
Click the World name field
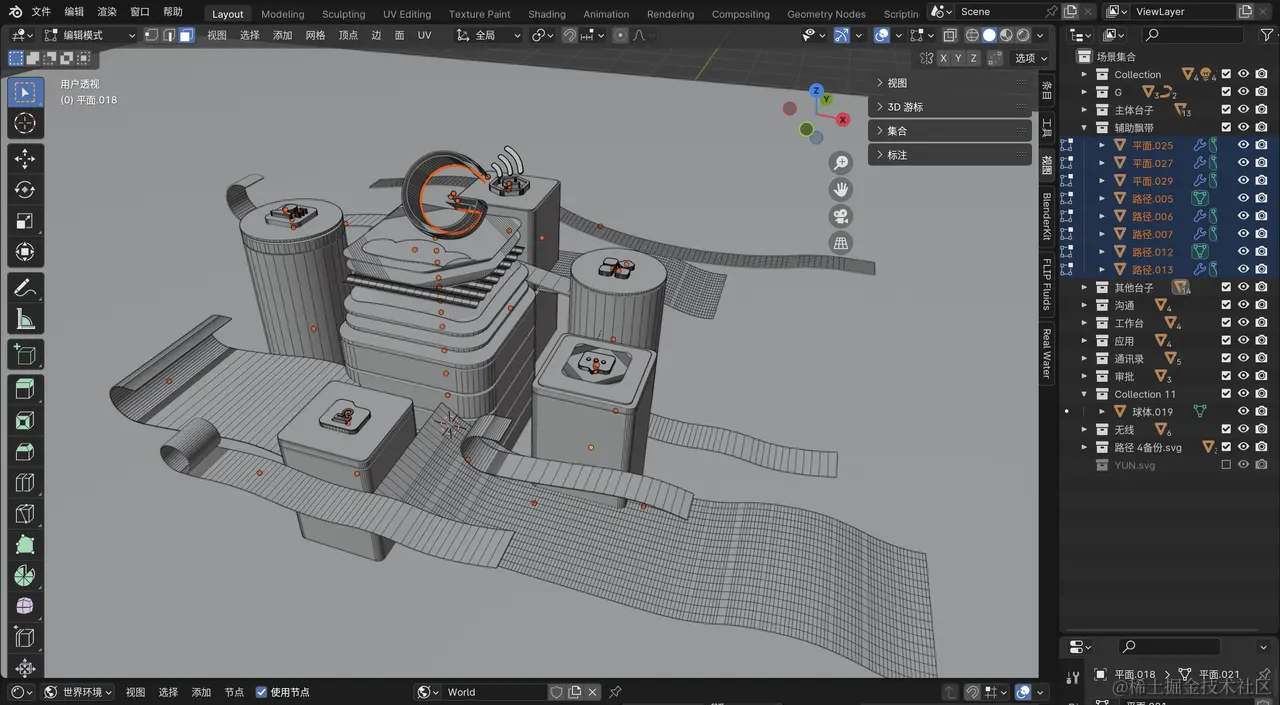[494, 692]
